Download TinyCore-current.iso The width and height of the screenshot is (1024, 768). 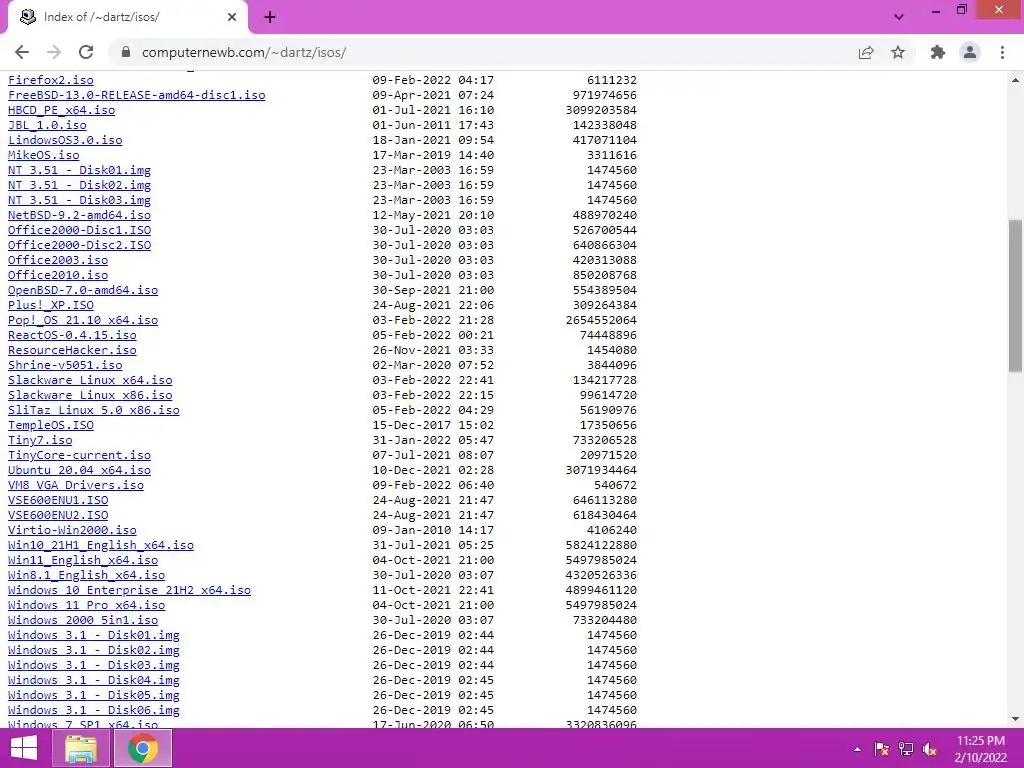coord(80,455)
